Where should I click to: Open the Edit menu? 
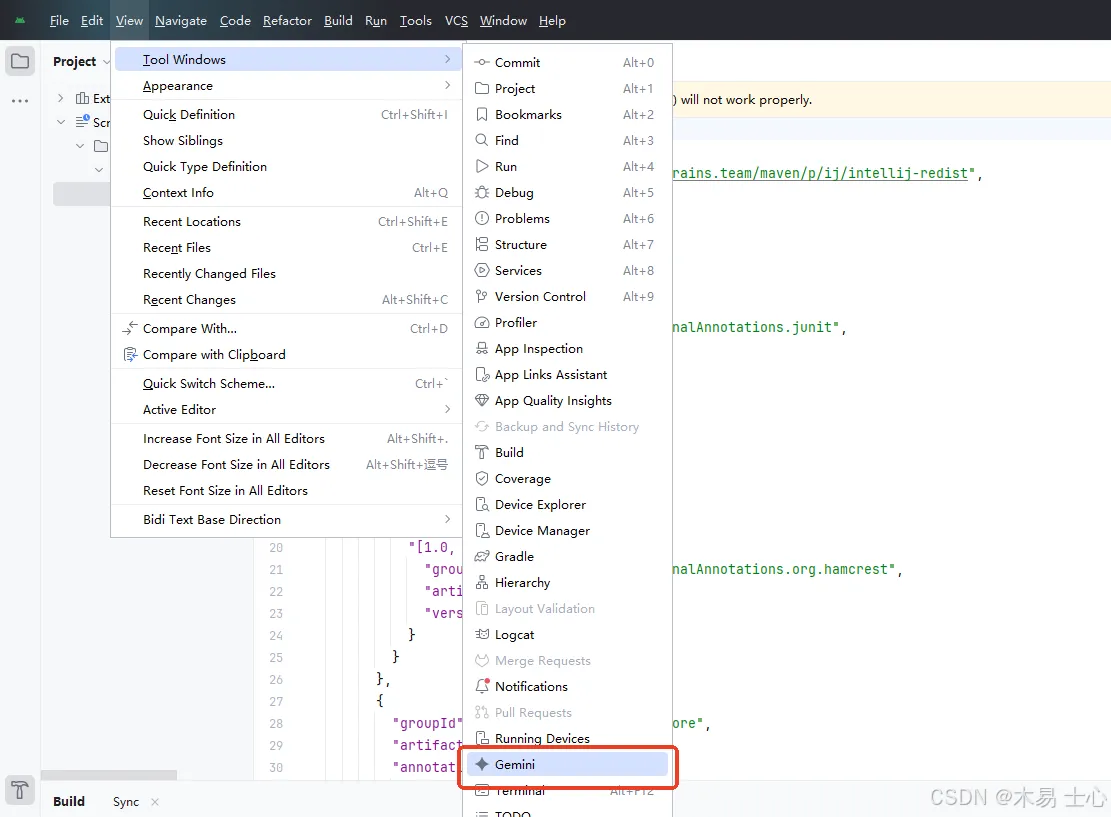(x=92, y=21)
